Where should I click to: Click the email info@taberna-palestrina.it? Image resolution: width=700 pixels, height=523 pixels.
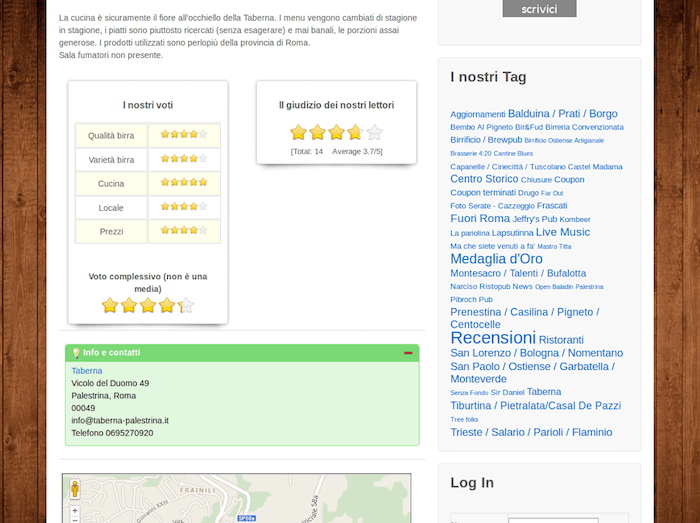pos(120,420)
